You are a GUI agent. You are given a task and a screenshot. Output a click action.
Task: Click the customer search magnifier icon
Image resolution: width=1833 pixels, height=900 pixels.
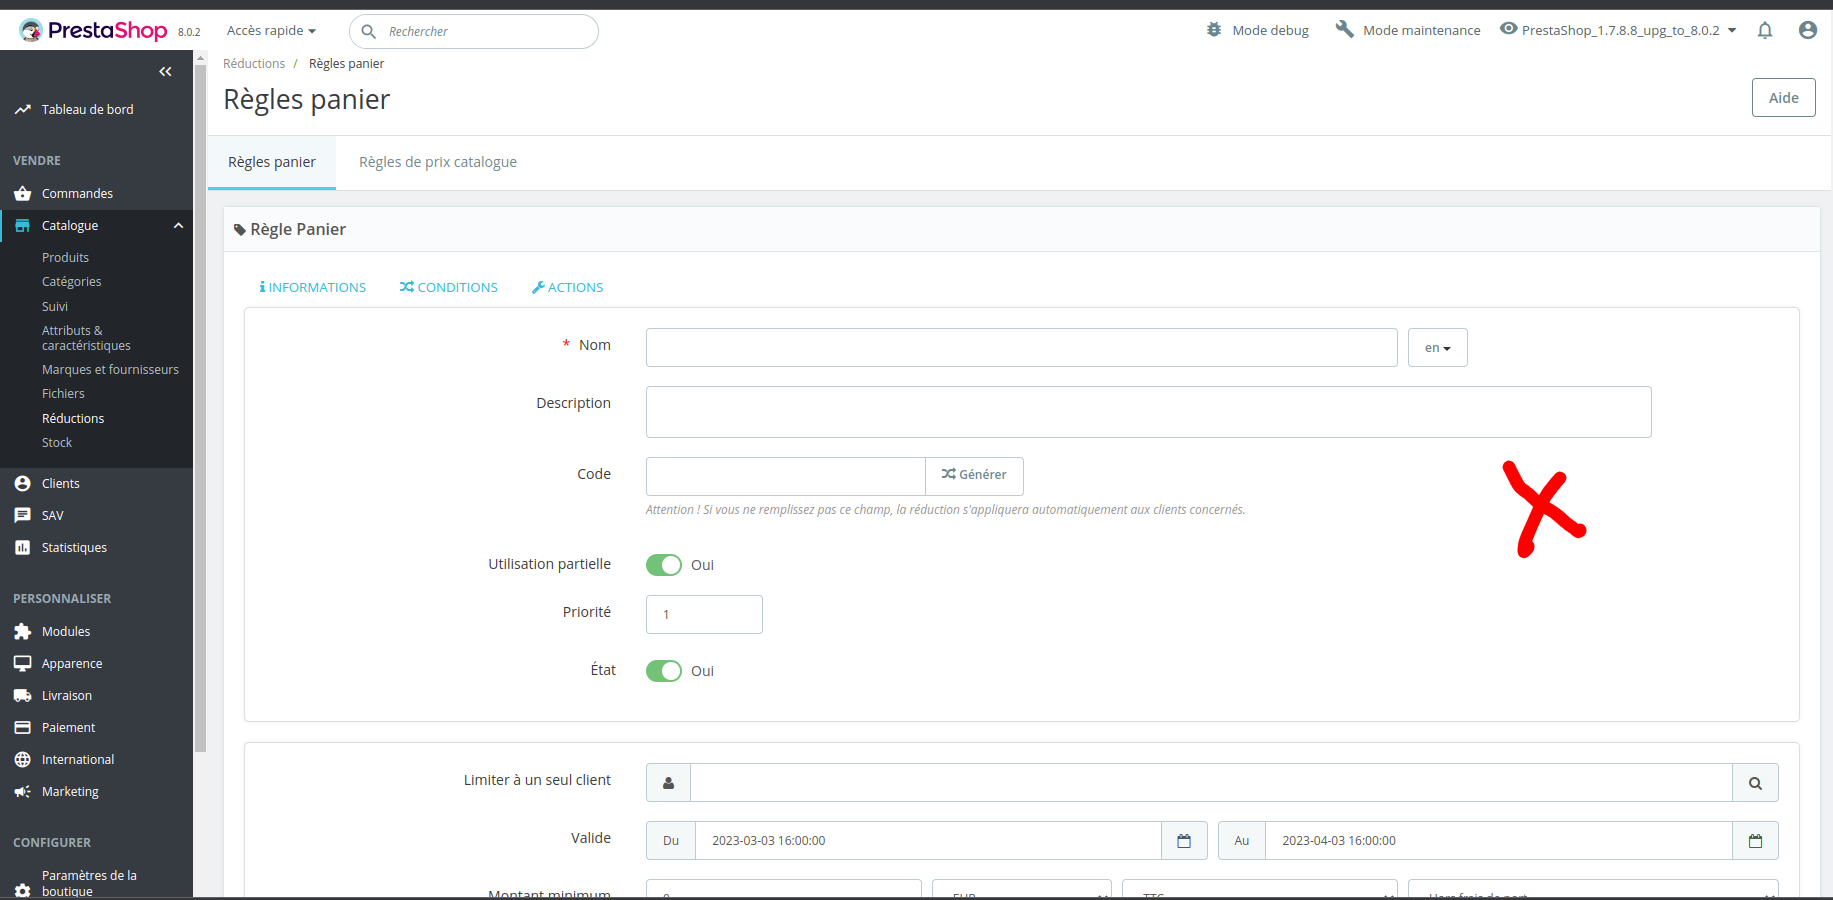1755,783
